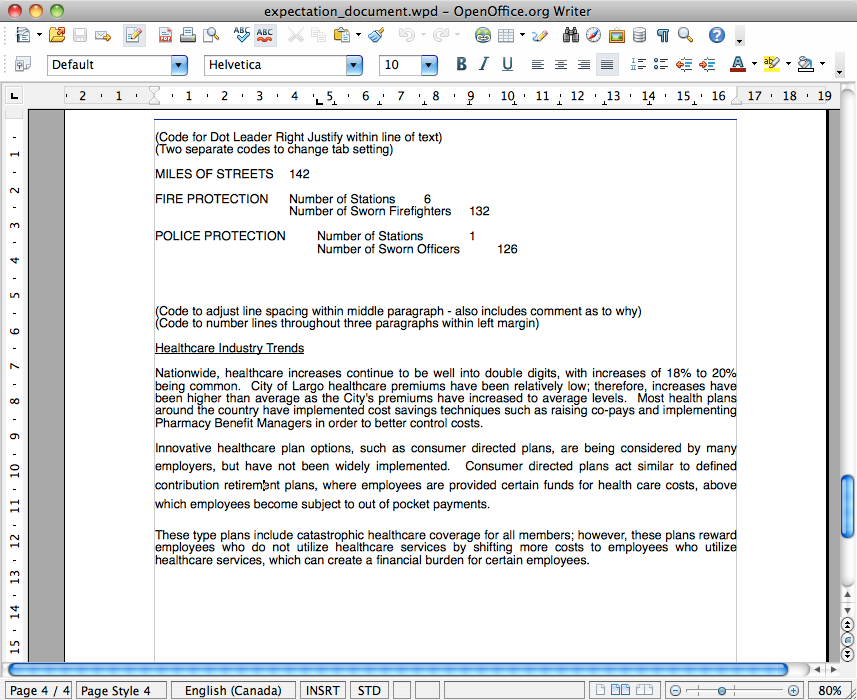Expand the Helvetica font name dropdown
857x700 pixels.
354,65
